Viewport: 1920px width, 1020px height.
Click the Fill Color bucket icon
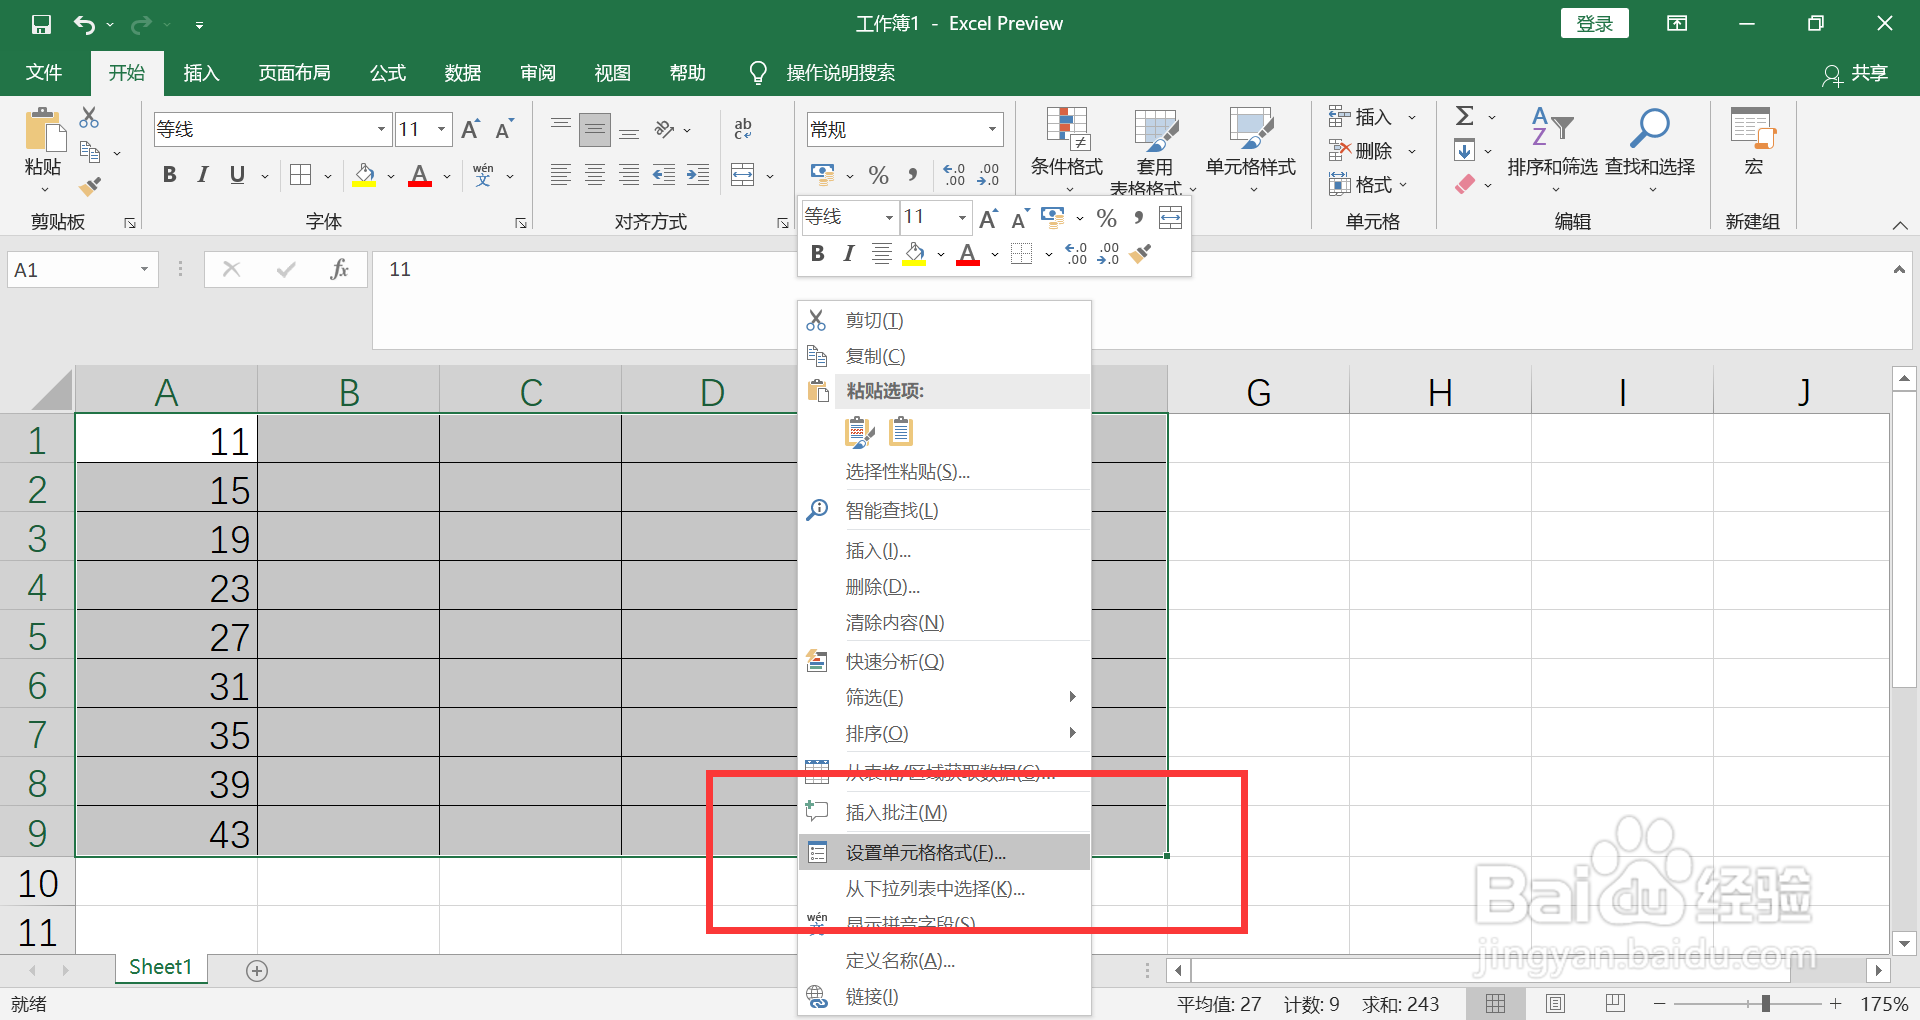(x=364, y=175)
